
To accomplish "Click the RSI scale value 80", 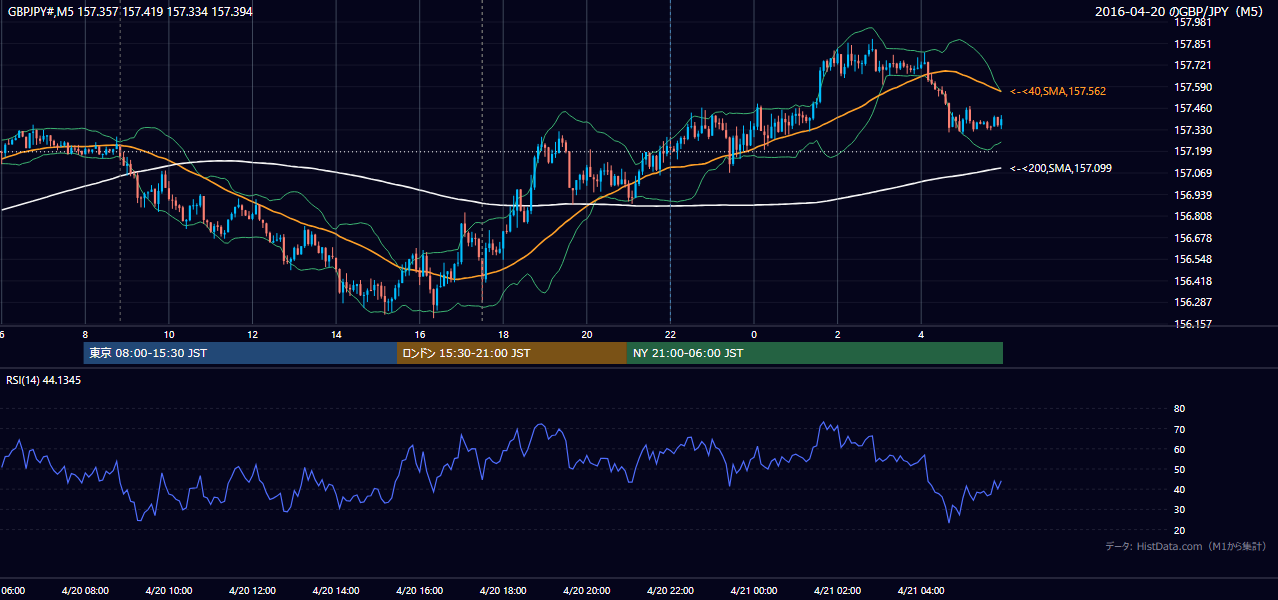I will click(1179, 409).
